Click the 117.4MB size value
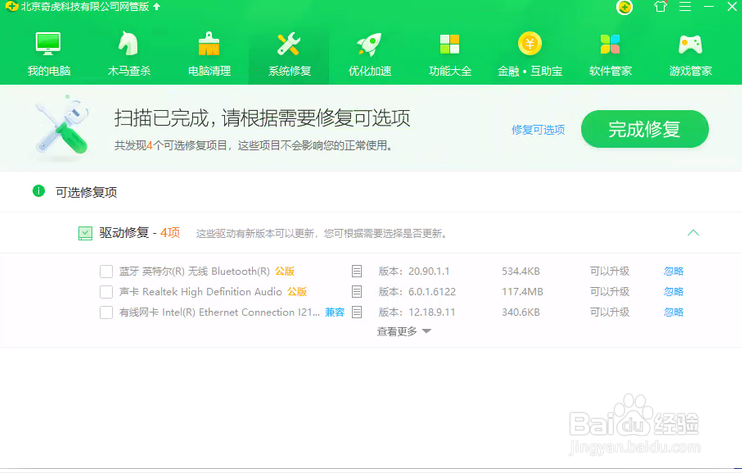Screen dimensions: 742x473 pos(522,291)
